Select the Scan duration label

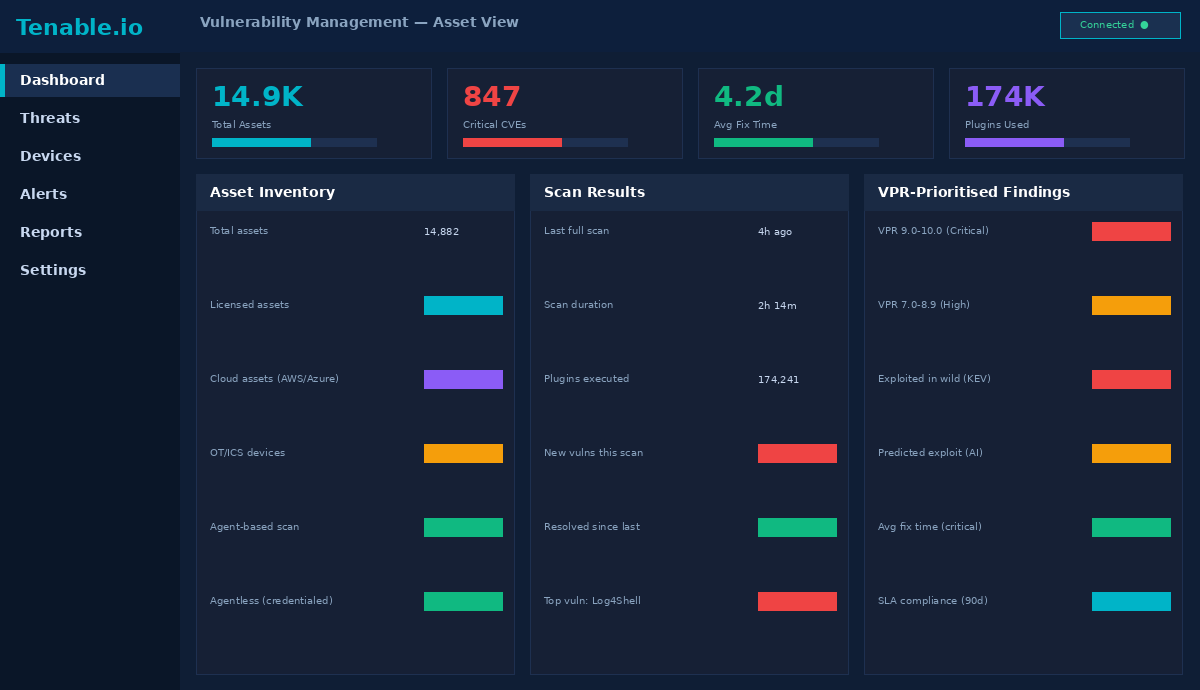578,305
